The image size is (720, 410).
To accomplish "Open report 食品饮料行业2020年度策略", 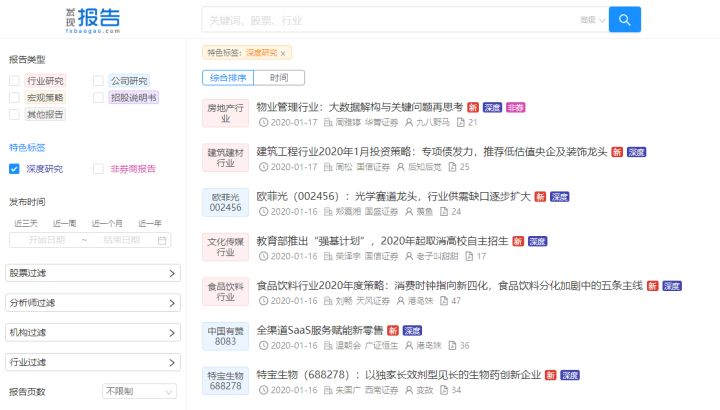I will [450, 286].
